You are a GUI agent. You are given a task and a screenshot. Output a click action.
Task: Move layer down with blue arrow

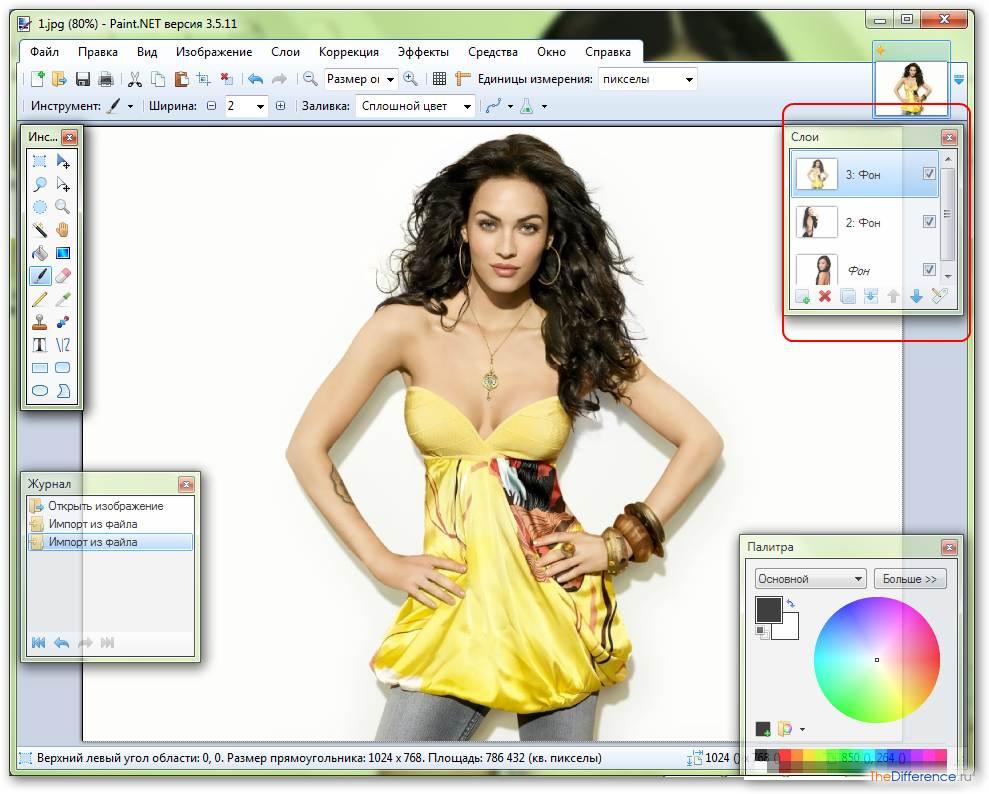[916, 296]
